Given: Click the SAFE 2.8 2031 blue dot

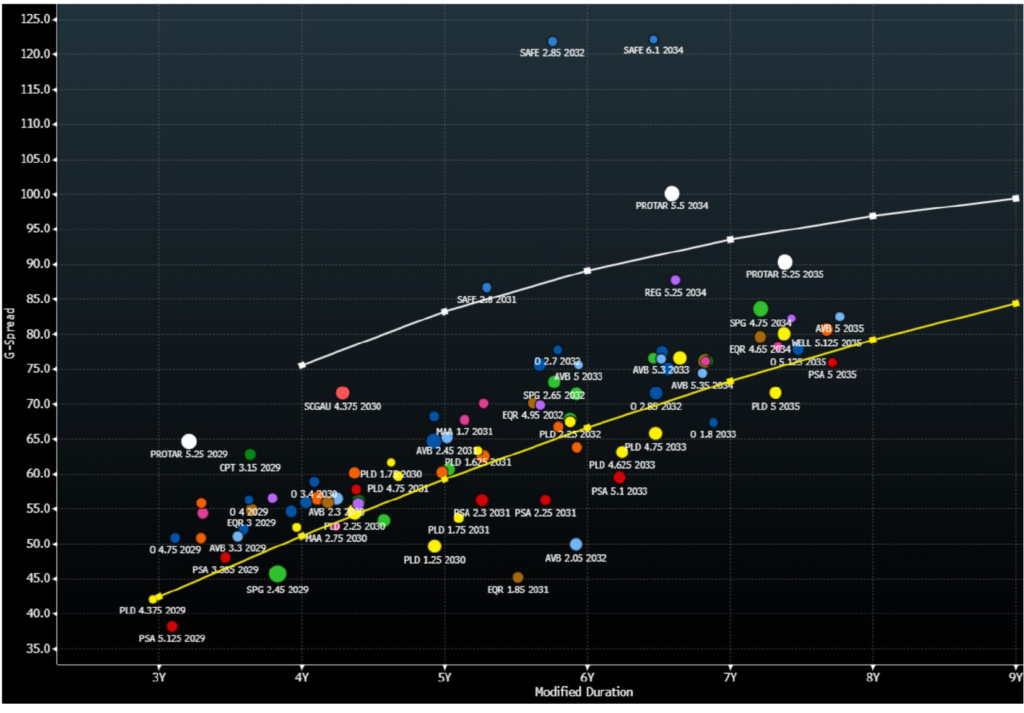Looking at the screenshot, I should (x=487, y=288).
